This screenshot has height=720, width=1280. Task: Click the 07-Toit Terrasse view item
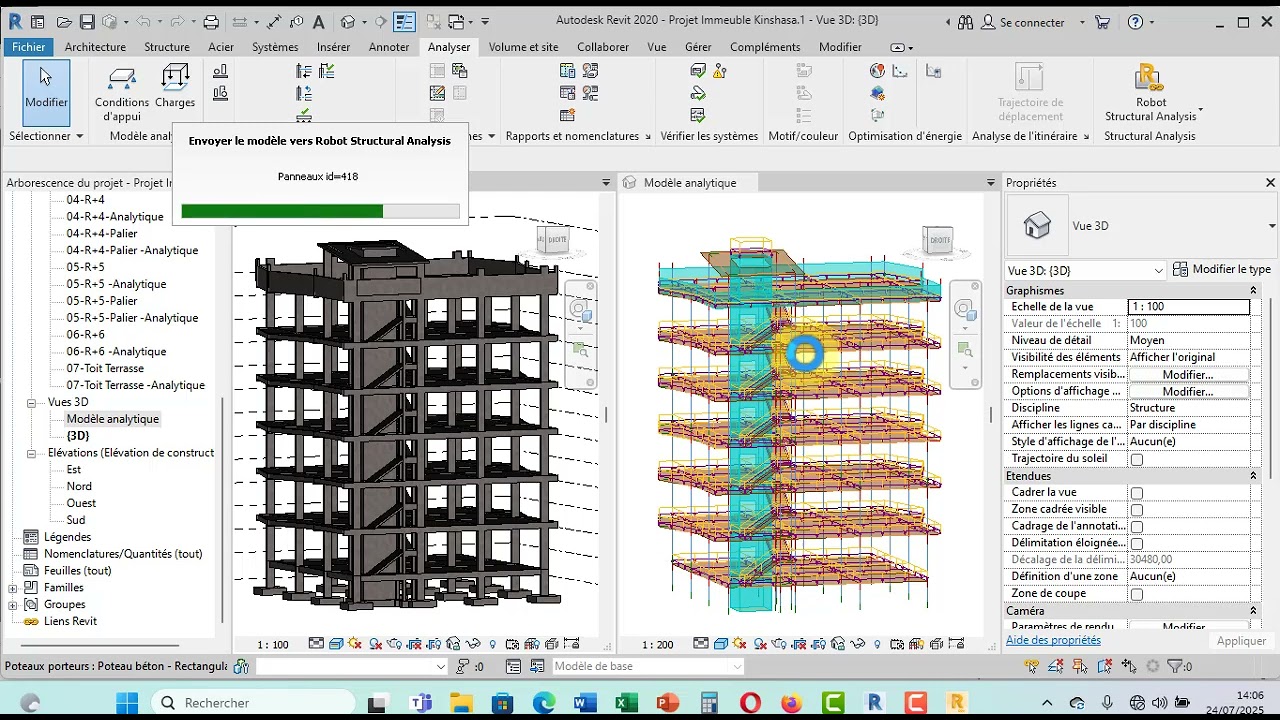pos(105,368)
